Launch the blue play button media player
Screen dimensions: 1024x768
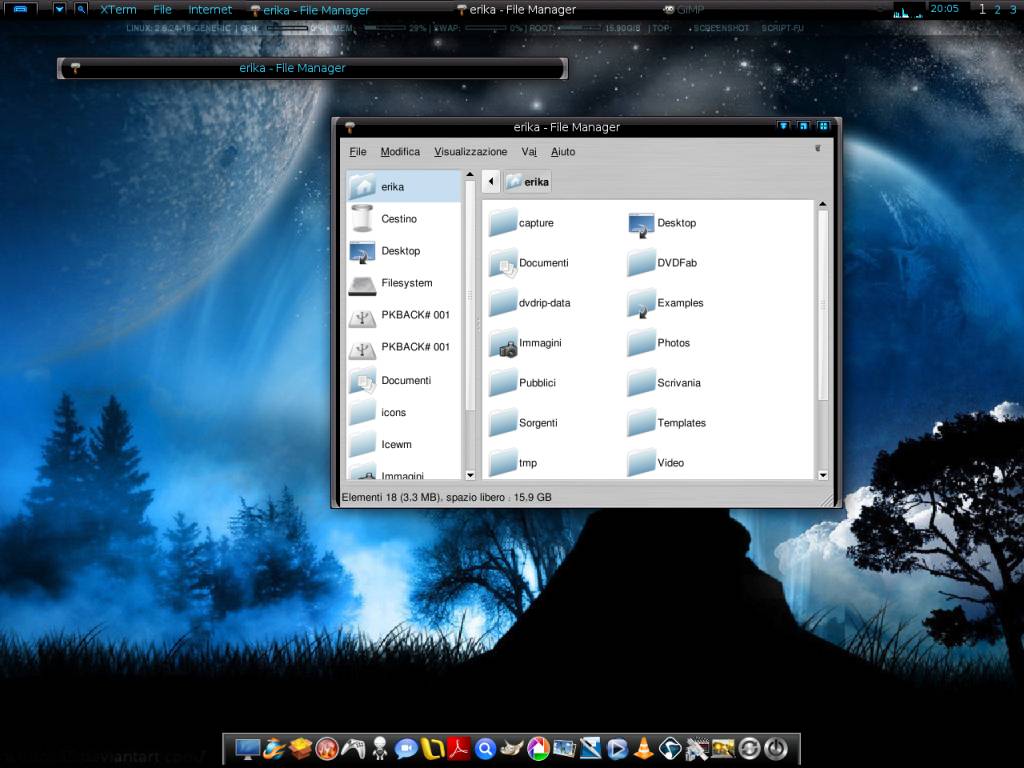coord(617,748)
